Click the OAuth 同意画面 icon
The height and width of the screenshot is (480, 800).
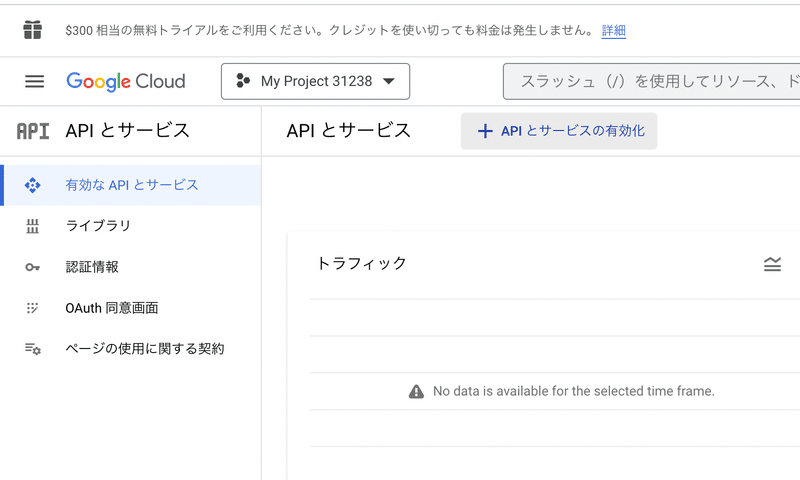(x=32, y=308)
